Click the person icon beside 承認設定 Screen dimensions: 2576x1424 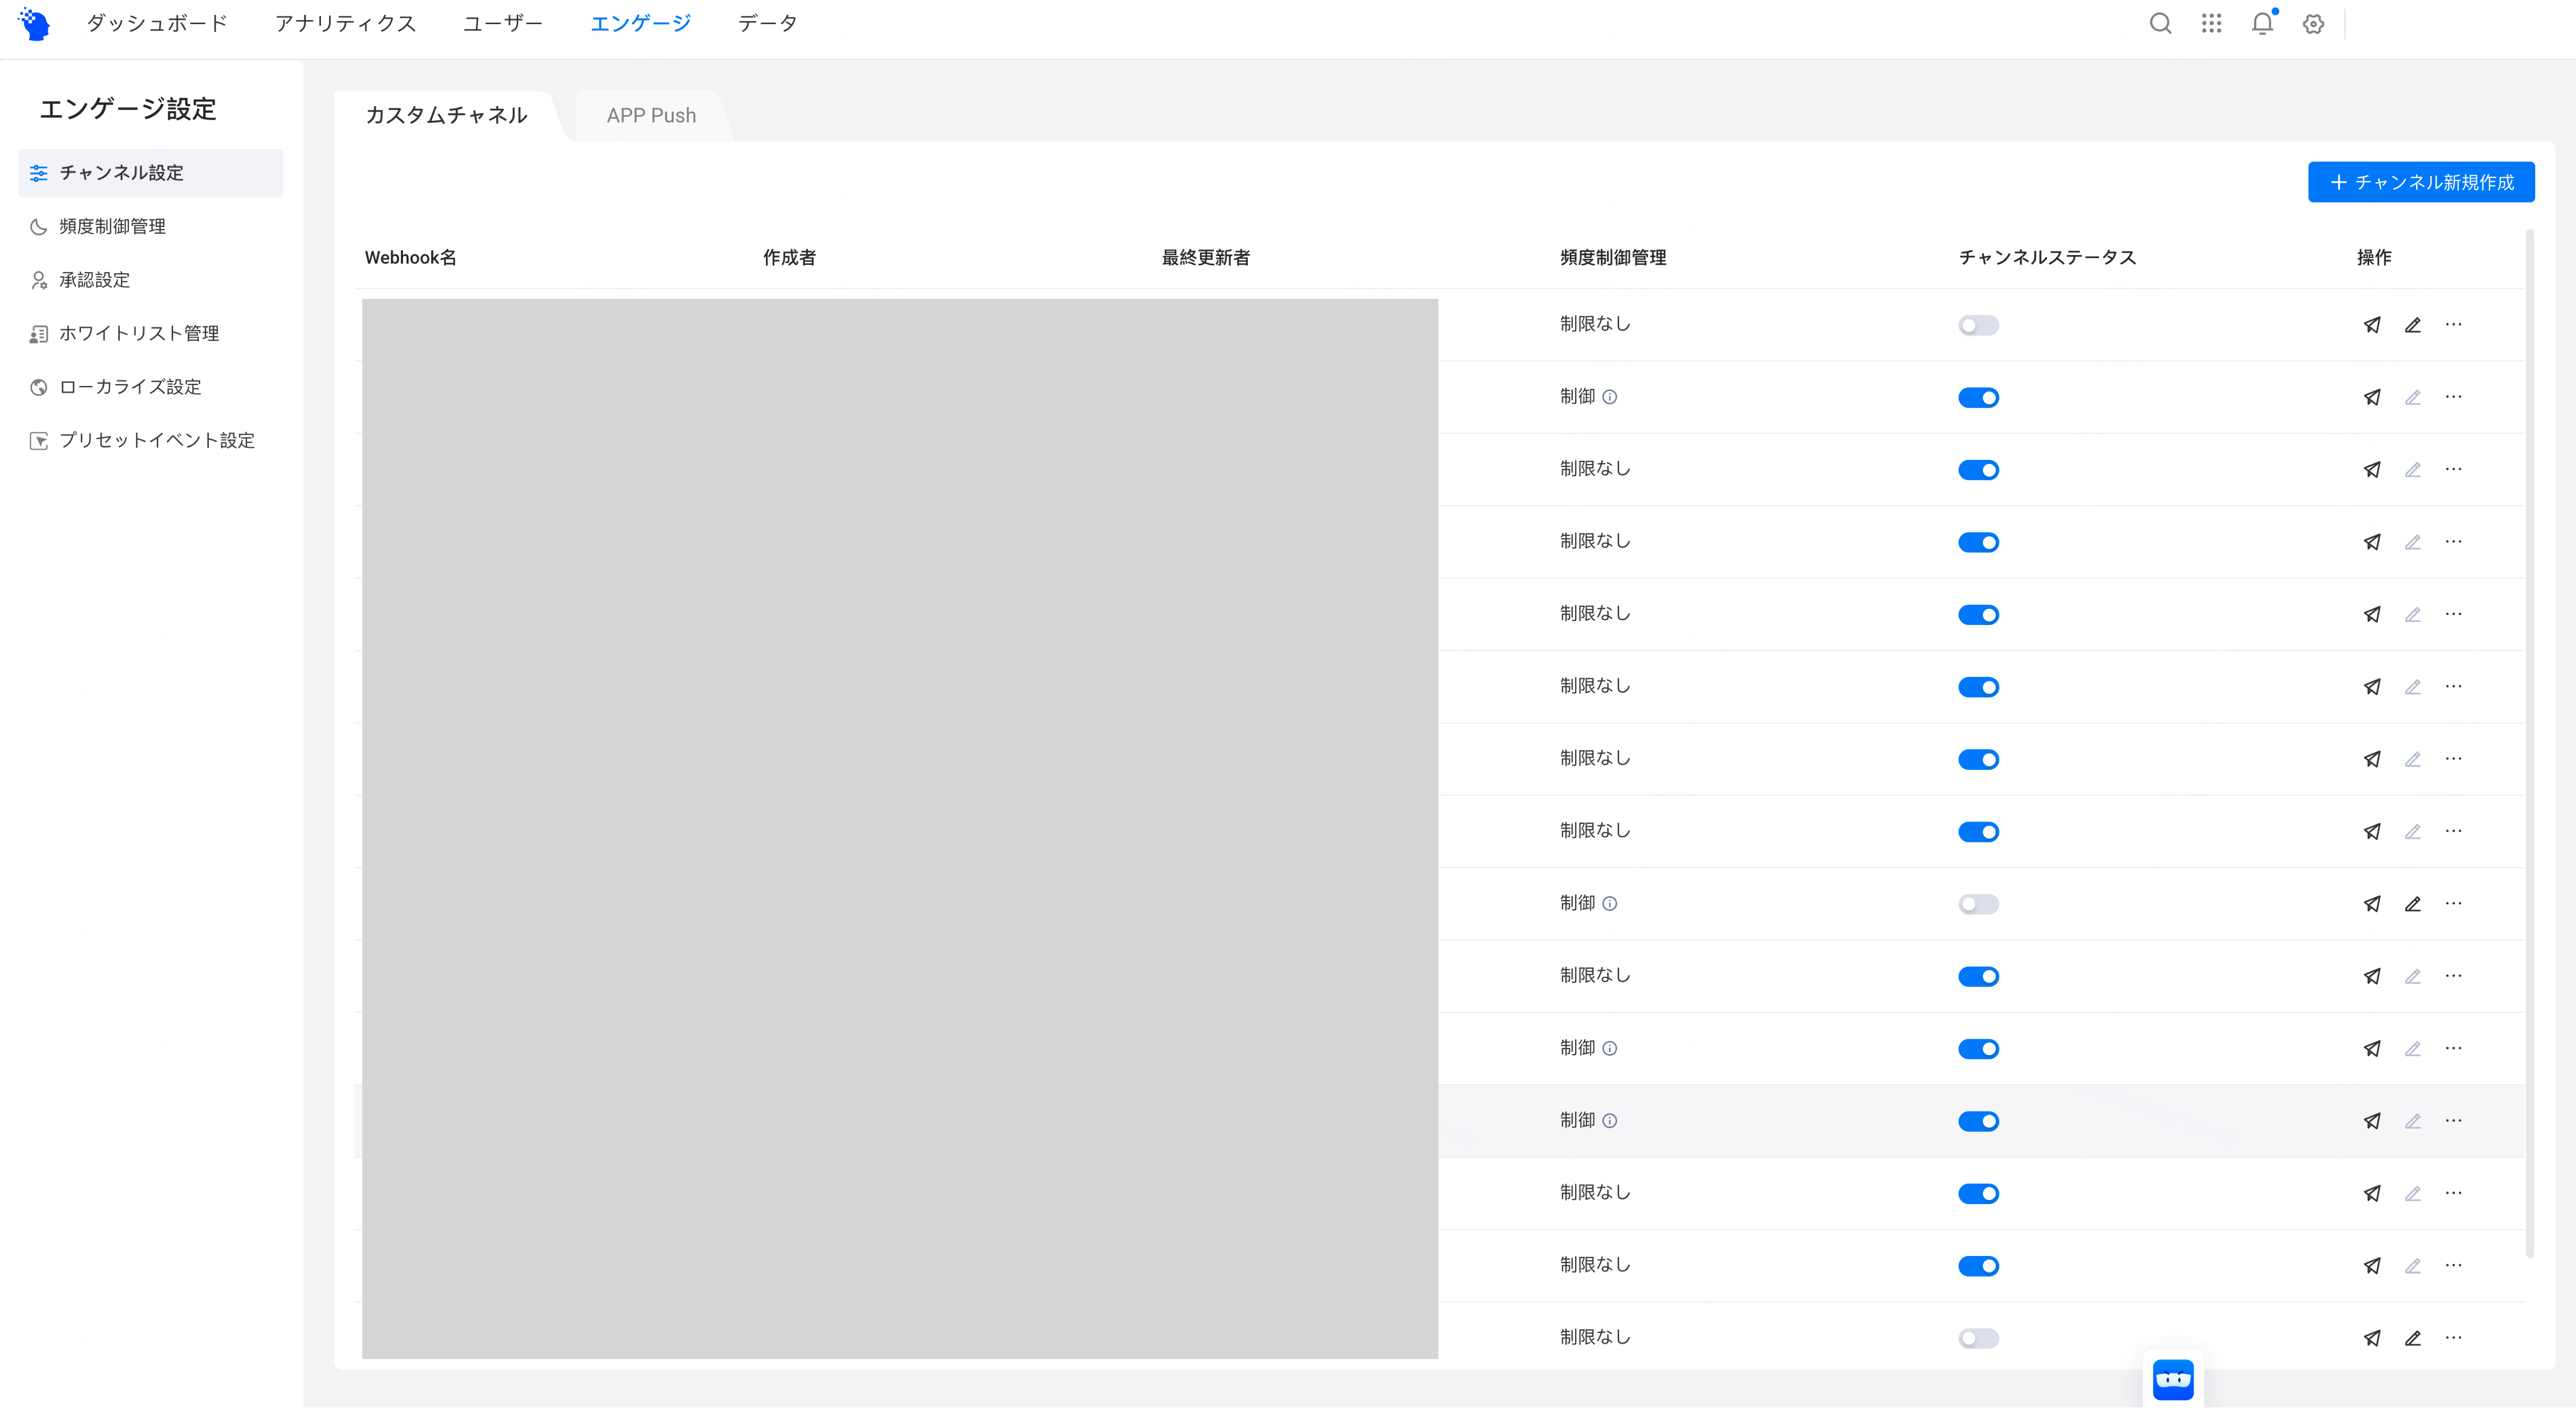pyautogui.click(x=39, y=280)
